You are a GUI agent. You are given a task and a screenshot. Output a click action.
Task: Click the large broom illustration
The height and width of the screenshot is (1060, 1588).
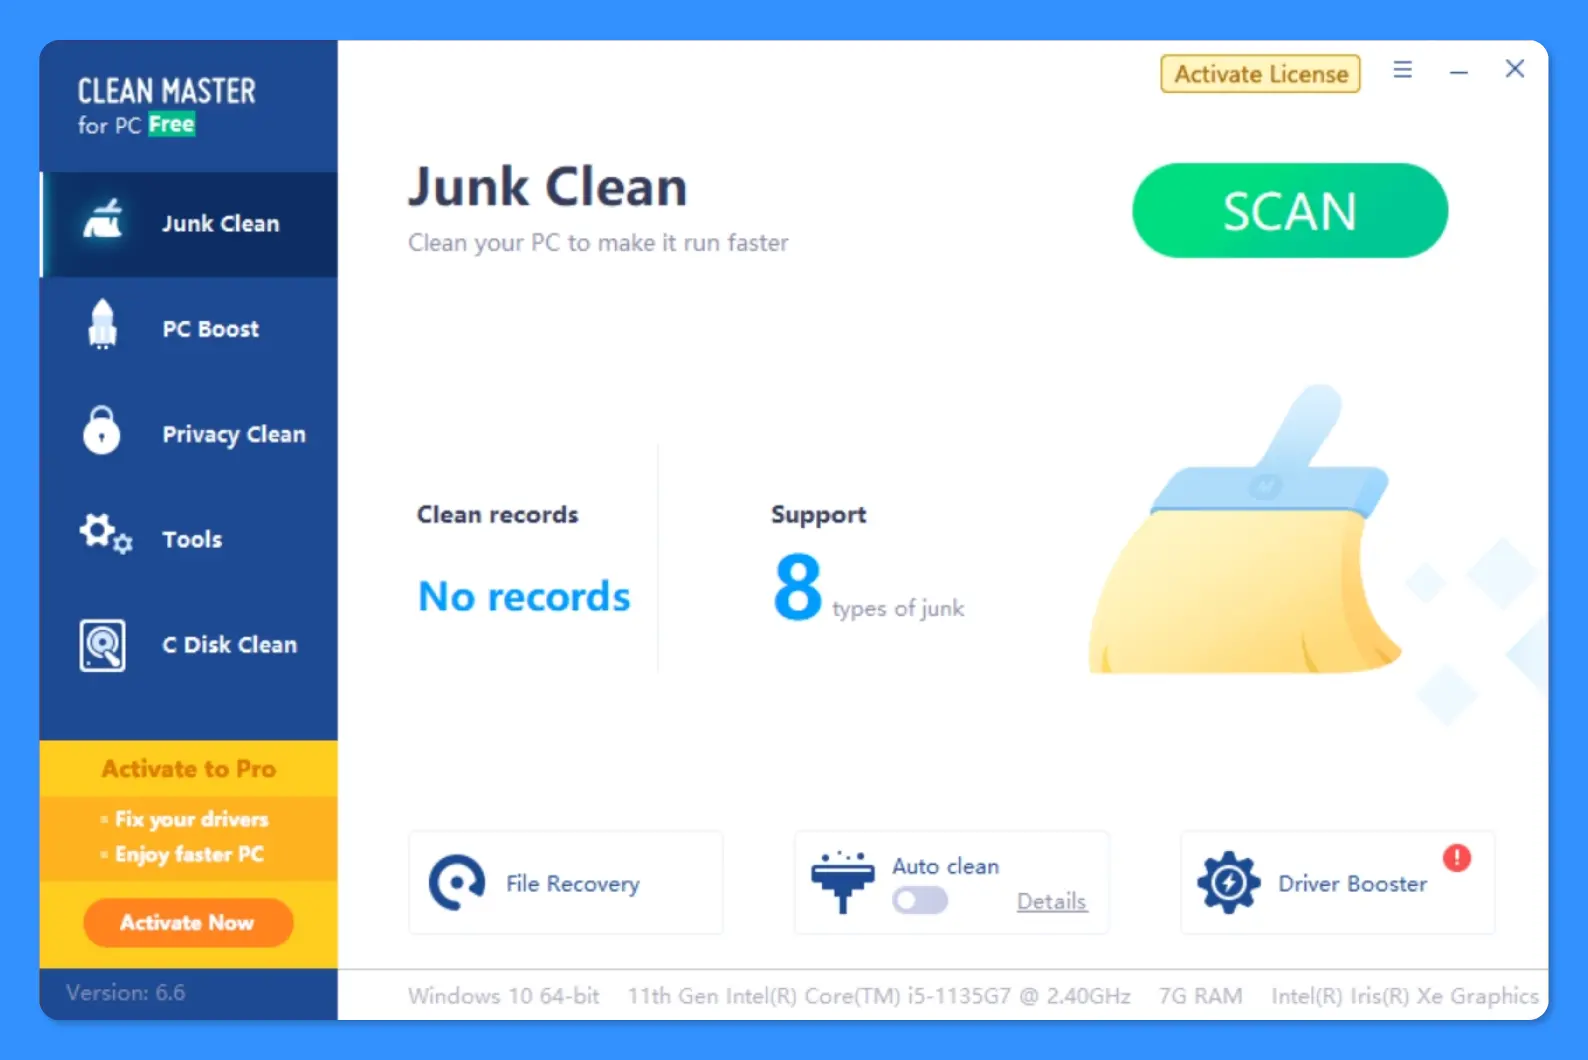[1245, 530]
